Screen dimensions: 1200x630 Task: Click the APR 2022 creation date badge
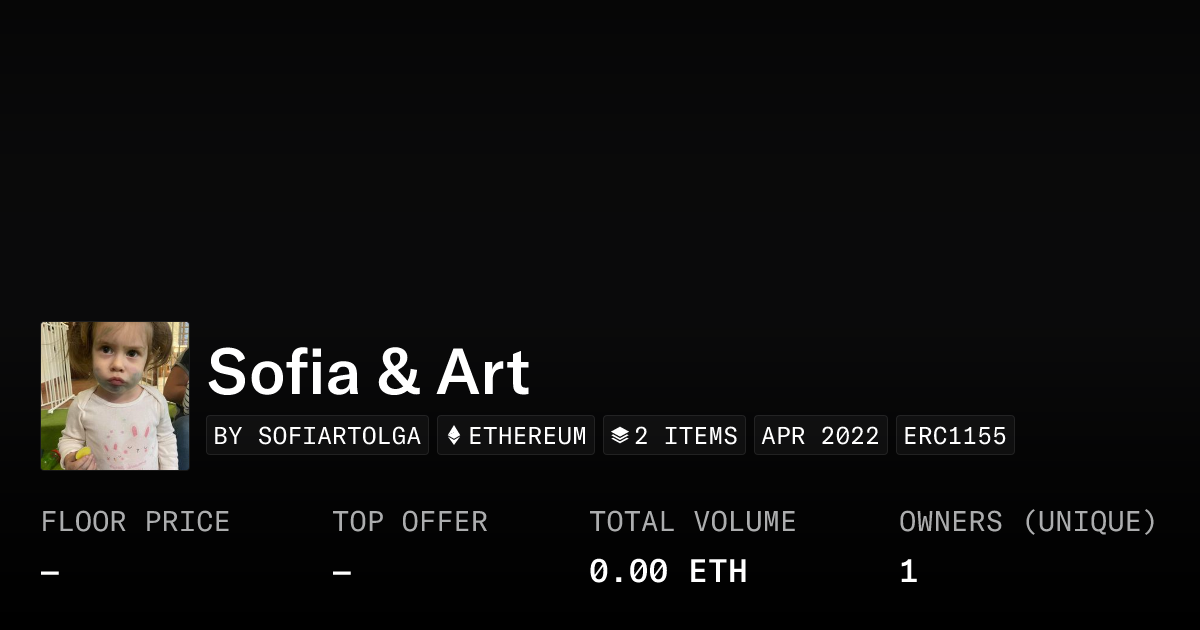tap(820, 436)
